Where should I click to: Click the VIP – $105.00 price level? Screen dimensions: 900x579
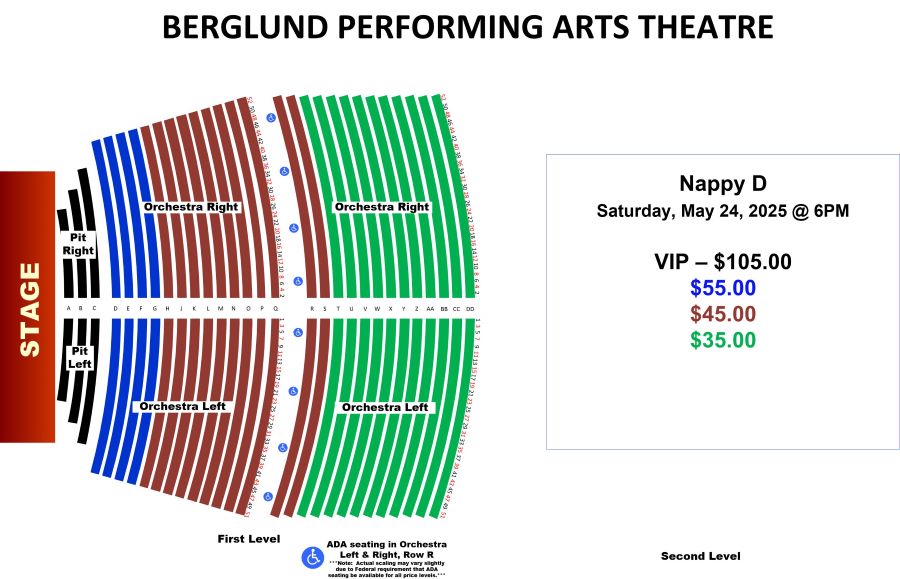coord(722,262)
